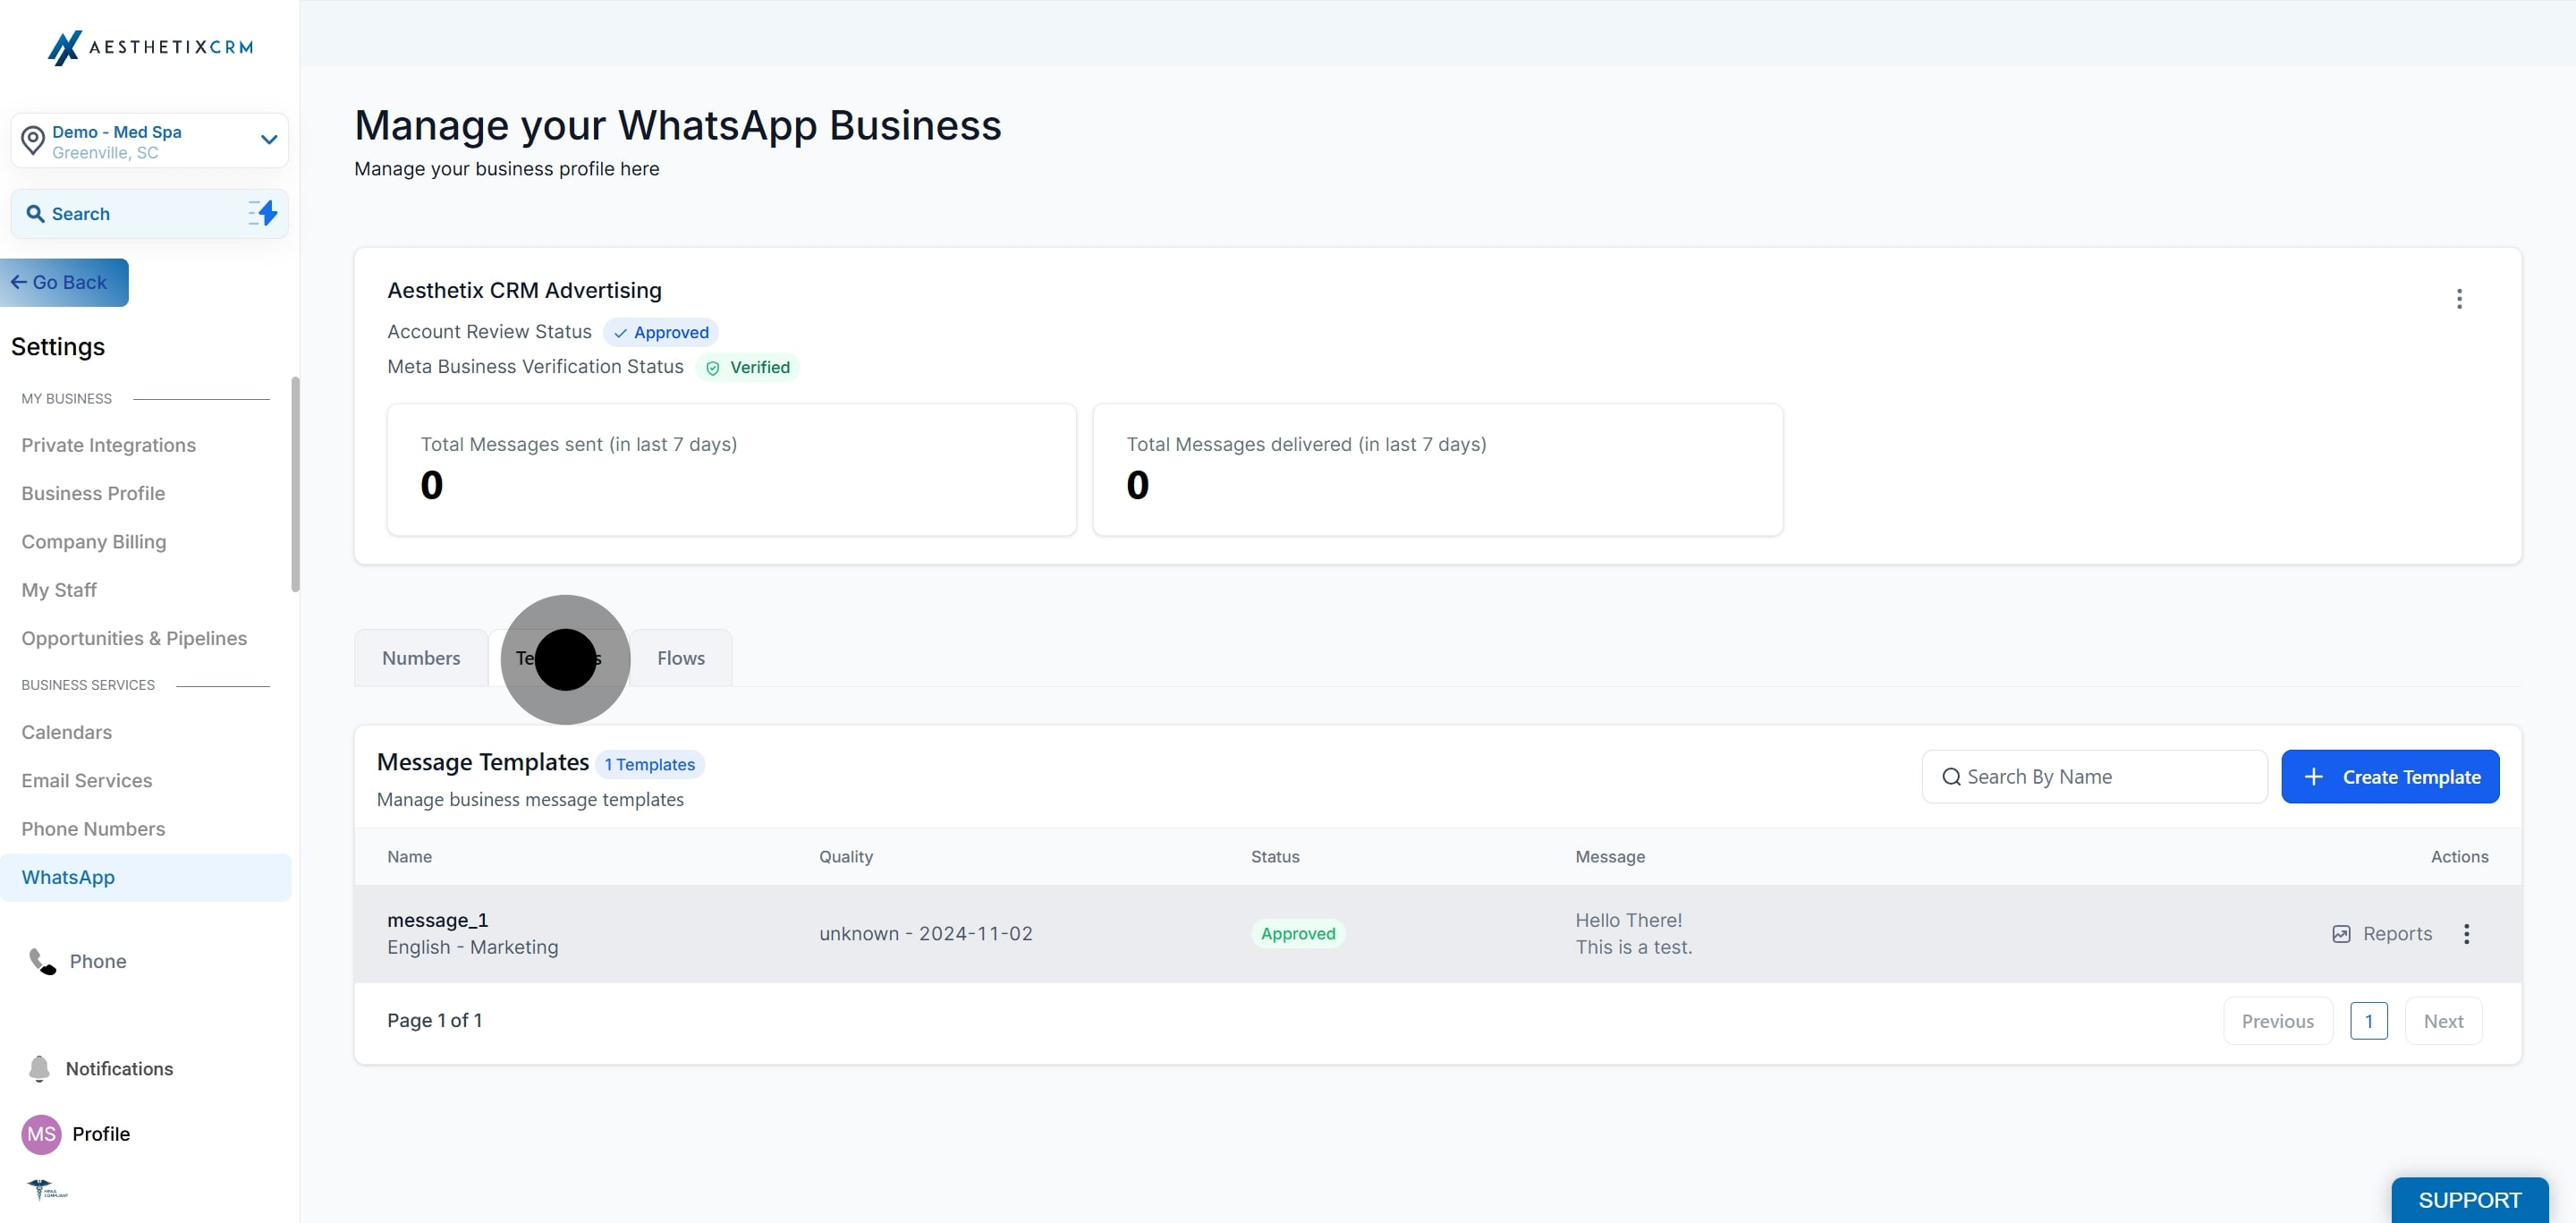Click the AesthetixCRM logo
Viewport: 2576px width, 1223px height.
(x=150, y=47)
